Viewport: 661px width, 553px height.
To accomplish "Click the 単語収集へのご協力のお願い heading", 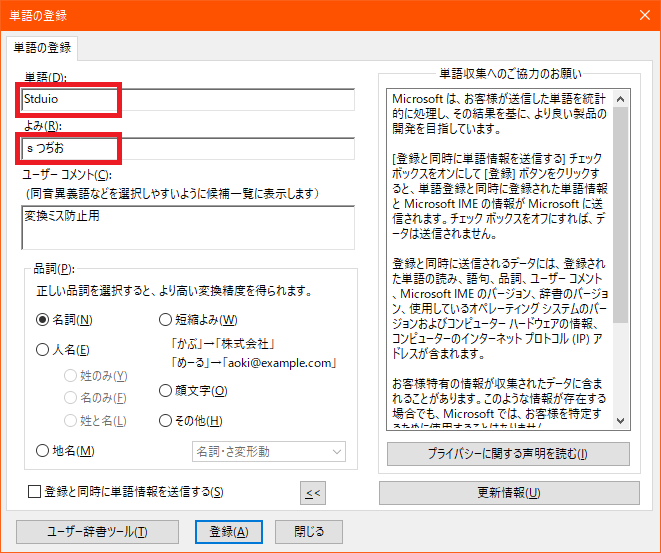I will click(x=511, y=74).
